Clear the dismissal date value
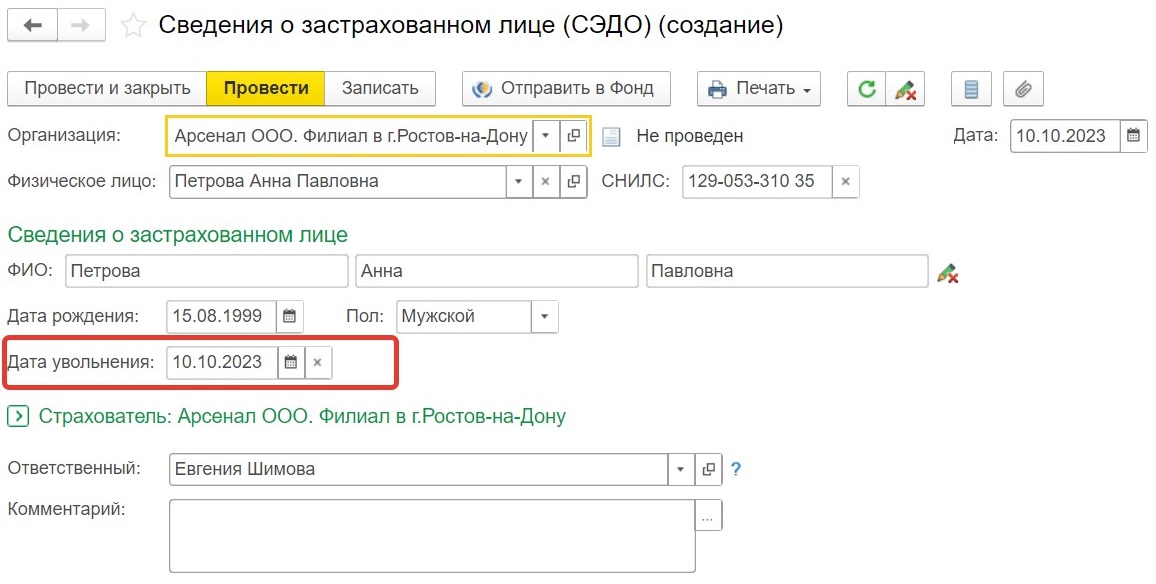 [318, 362]
